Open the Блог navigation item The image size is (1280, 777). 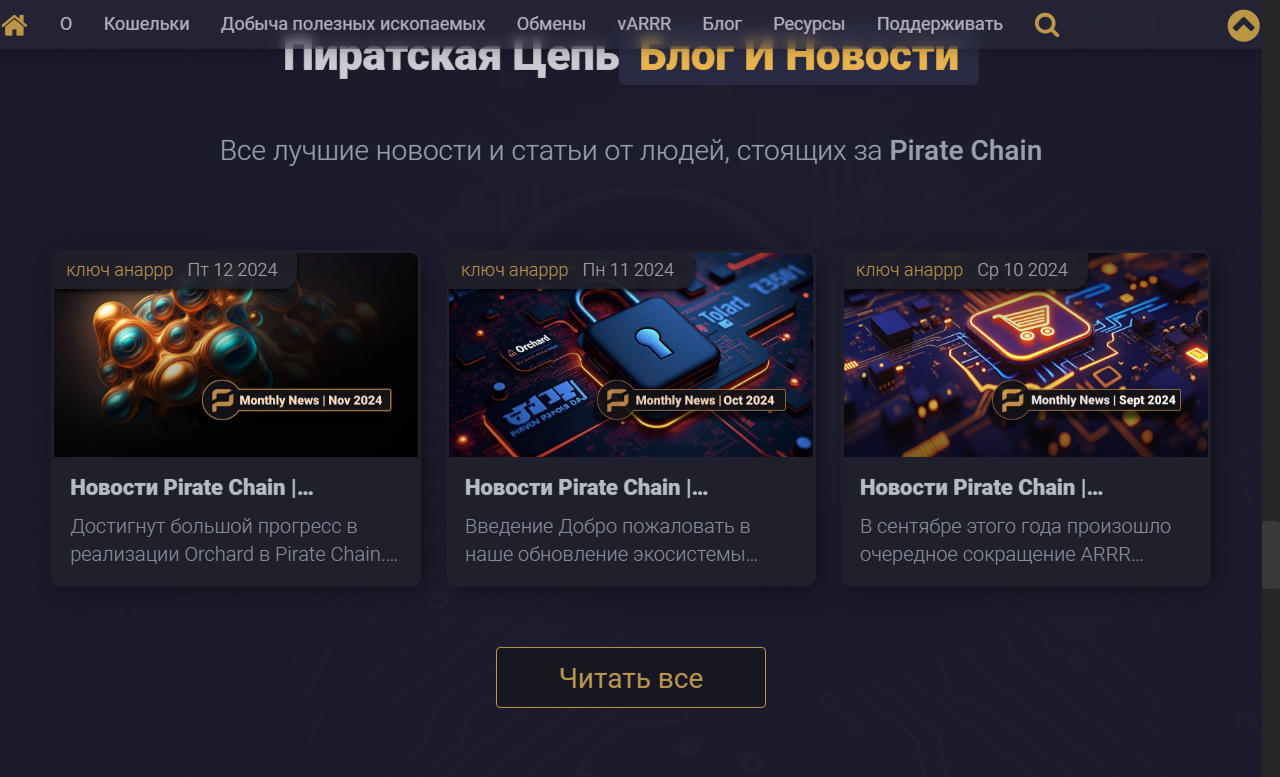(722, 24)
